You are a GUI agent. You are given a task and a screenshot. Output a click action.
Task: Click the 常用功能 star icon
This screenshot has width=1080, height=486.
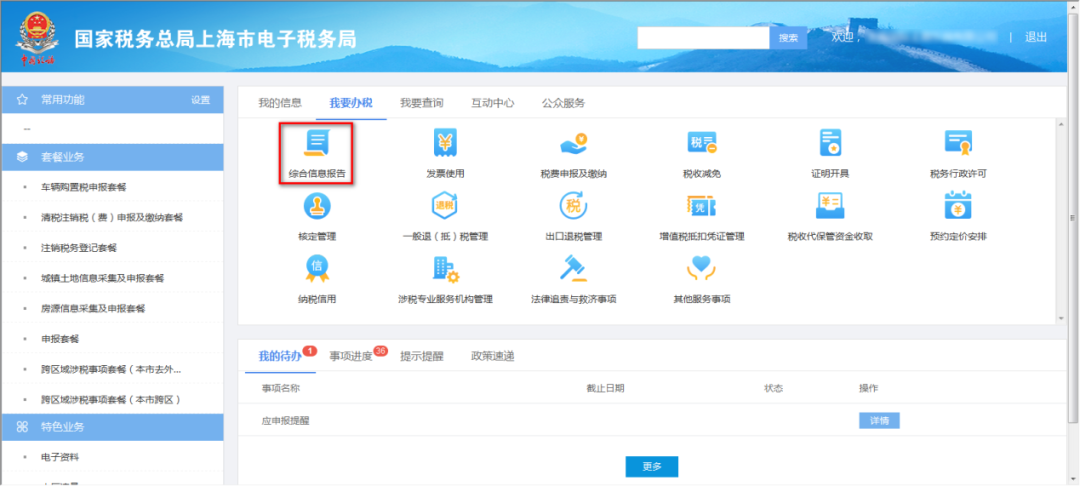point(22,100)
